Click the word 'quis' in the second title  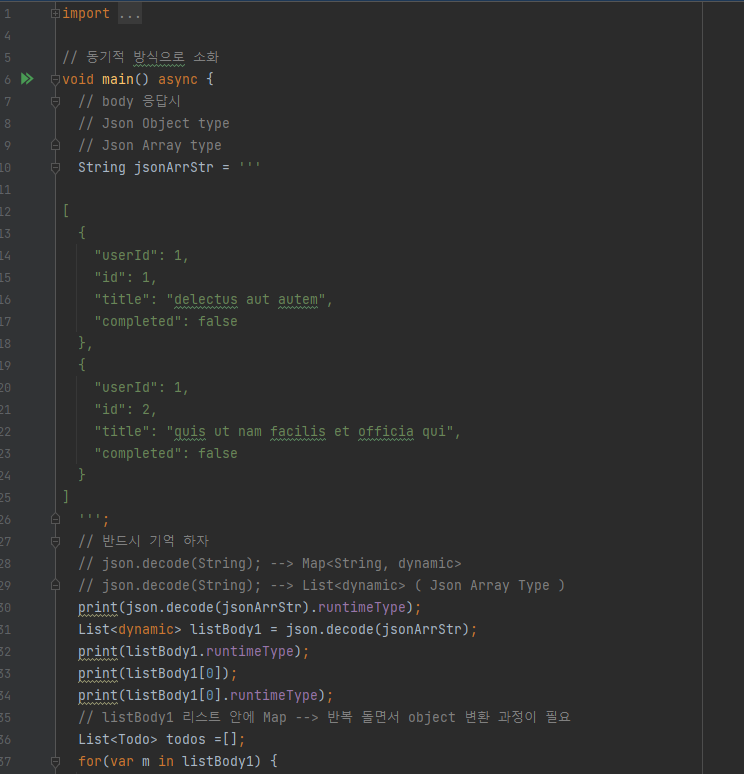190,431
